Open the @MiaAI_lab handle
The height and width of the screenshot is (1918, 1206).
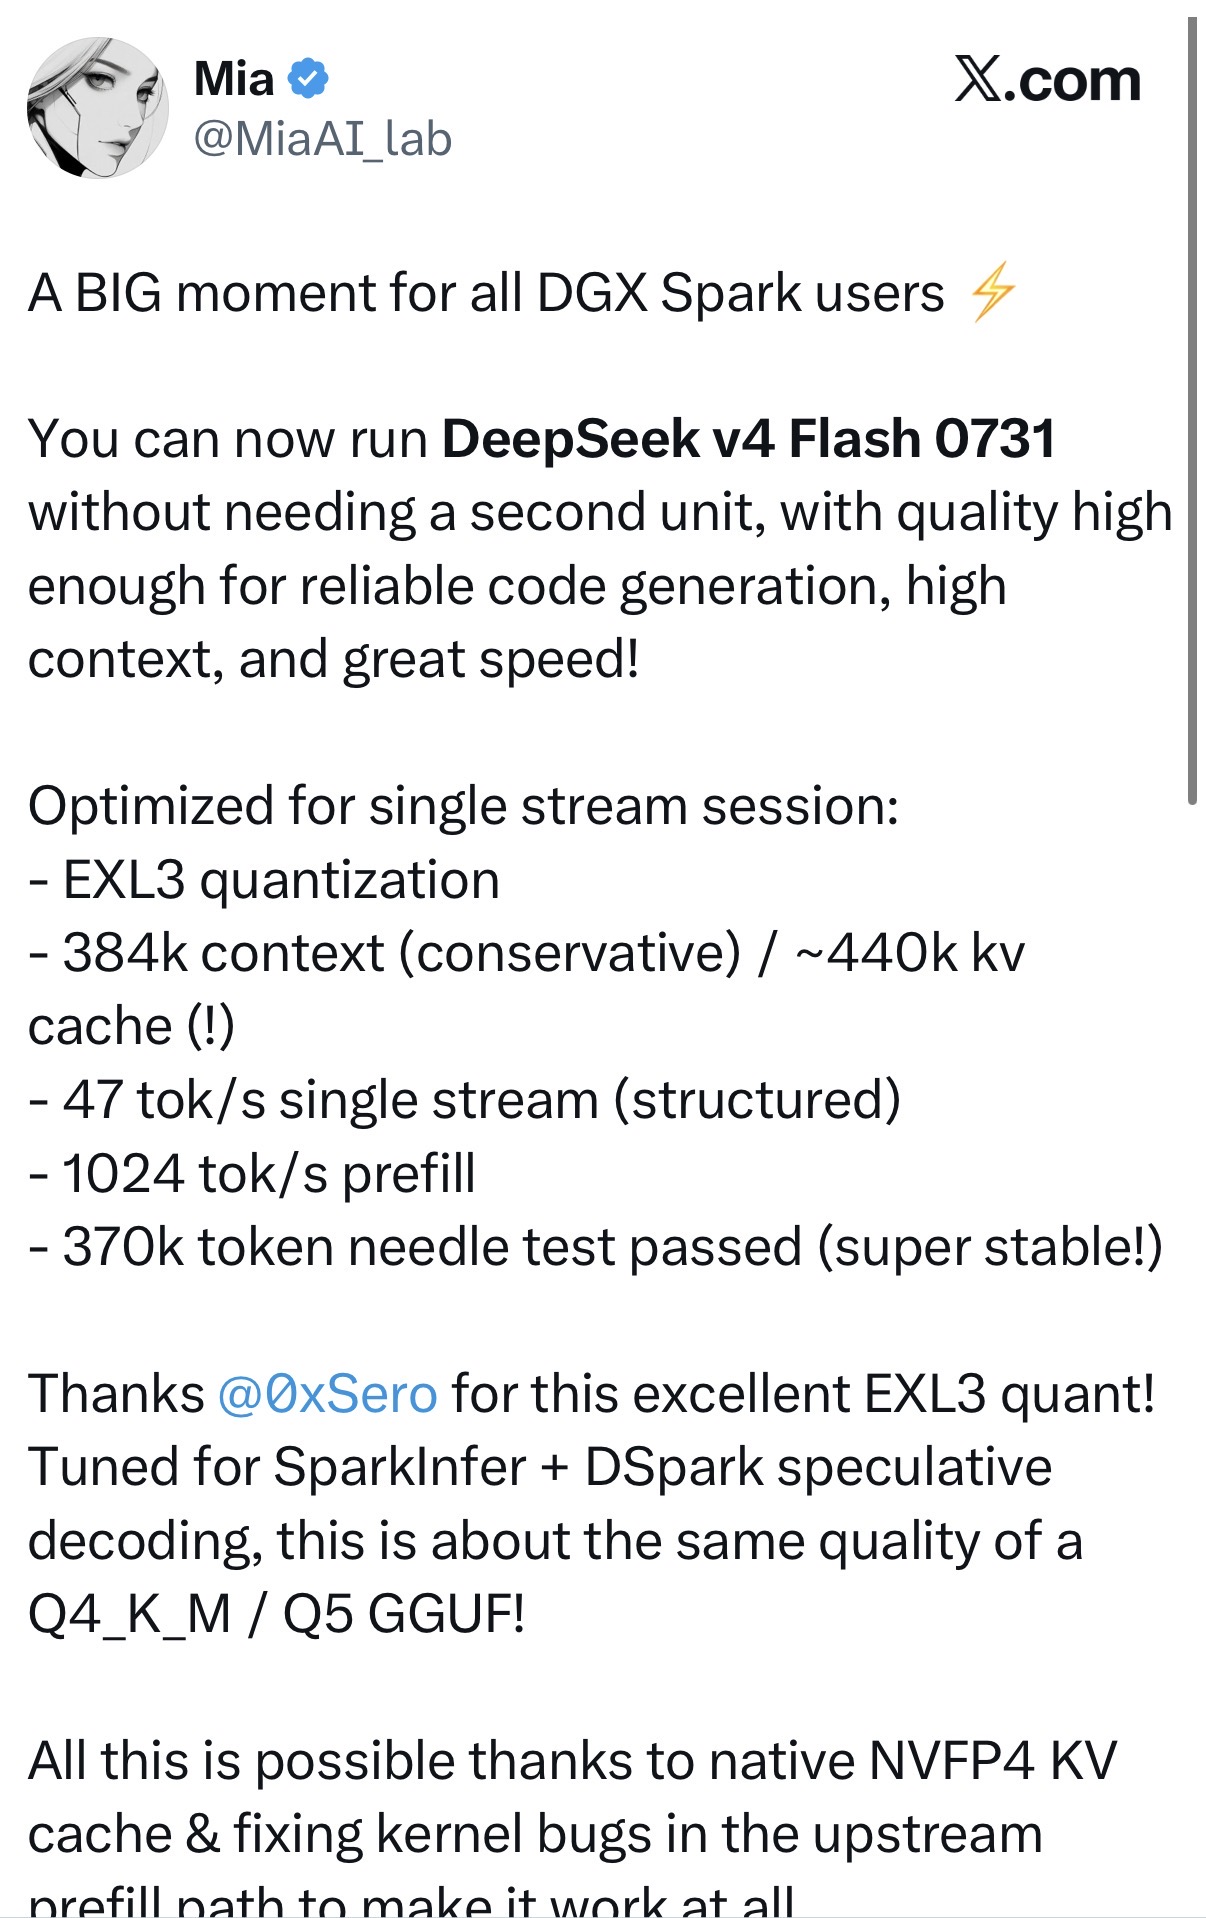coord(323,138)
